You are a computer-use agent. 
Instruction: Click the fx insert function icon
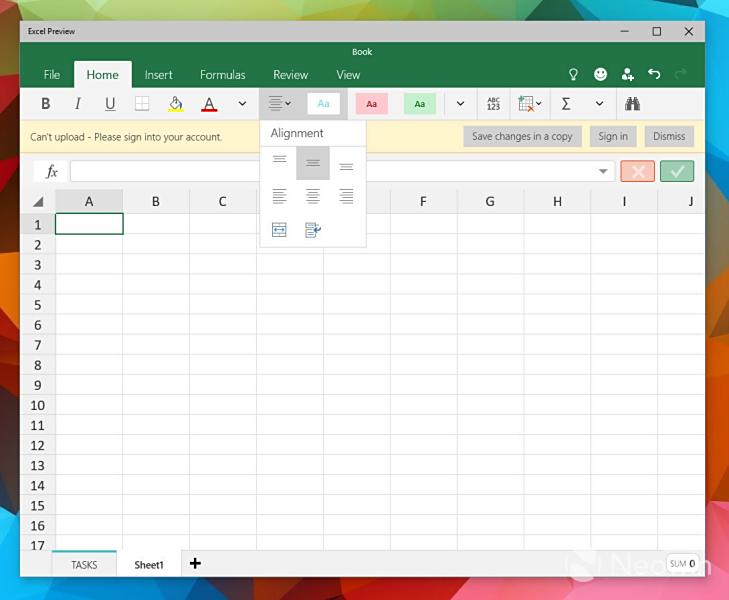51,171
